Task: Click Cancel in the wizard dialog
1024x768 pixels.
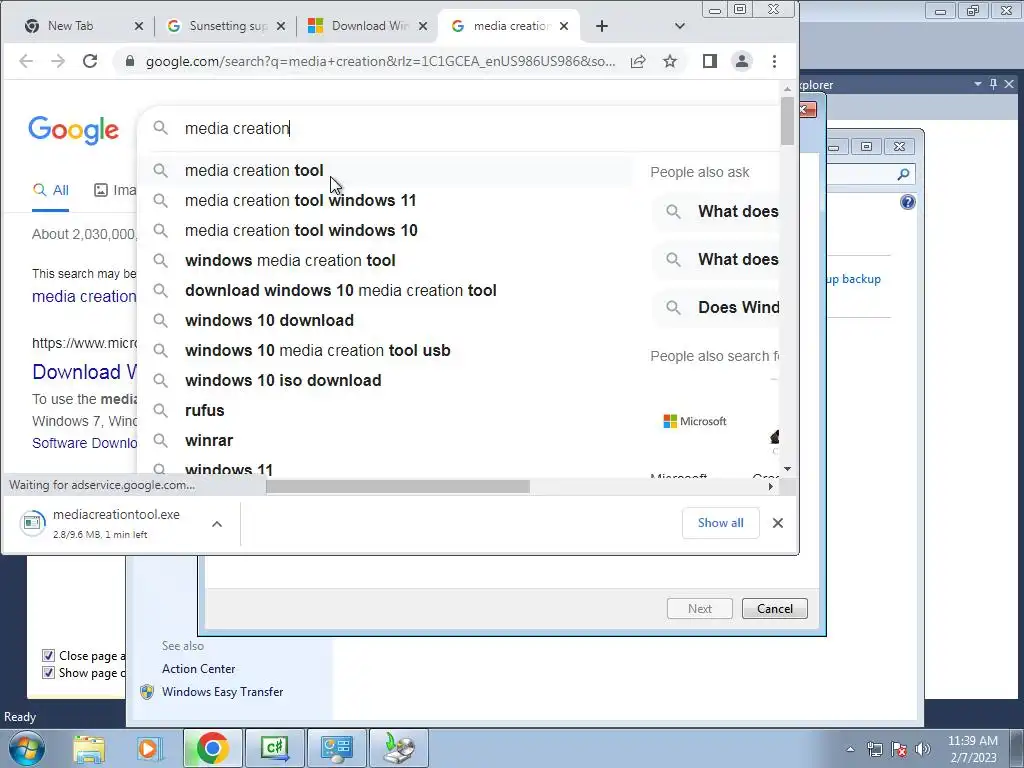Action: coord(775,609)
